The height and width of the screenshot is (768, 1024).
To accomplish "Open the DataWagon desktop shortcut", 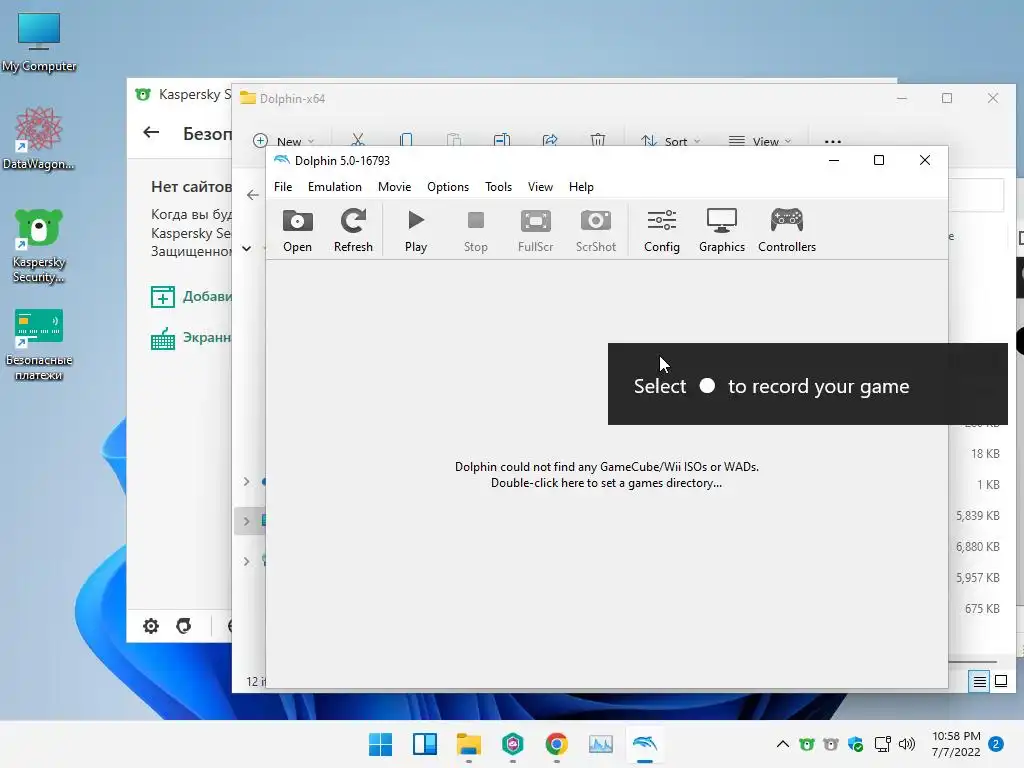I will [x=39, y=138].
